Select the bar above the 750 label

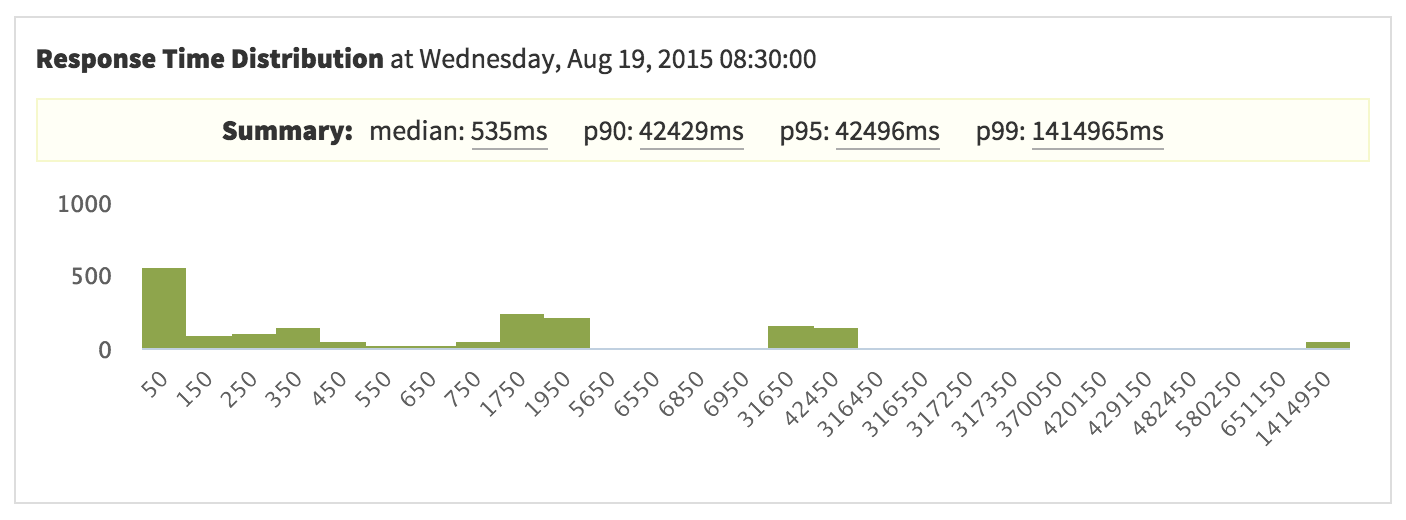point(478,345)
